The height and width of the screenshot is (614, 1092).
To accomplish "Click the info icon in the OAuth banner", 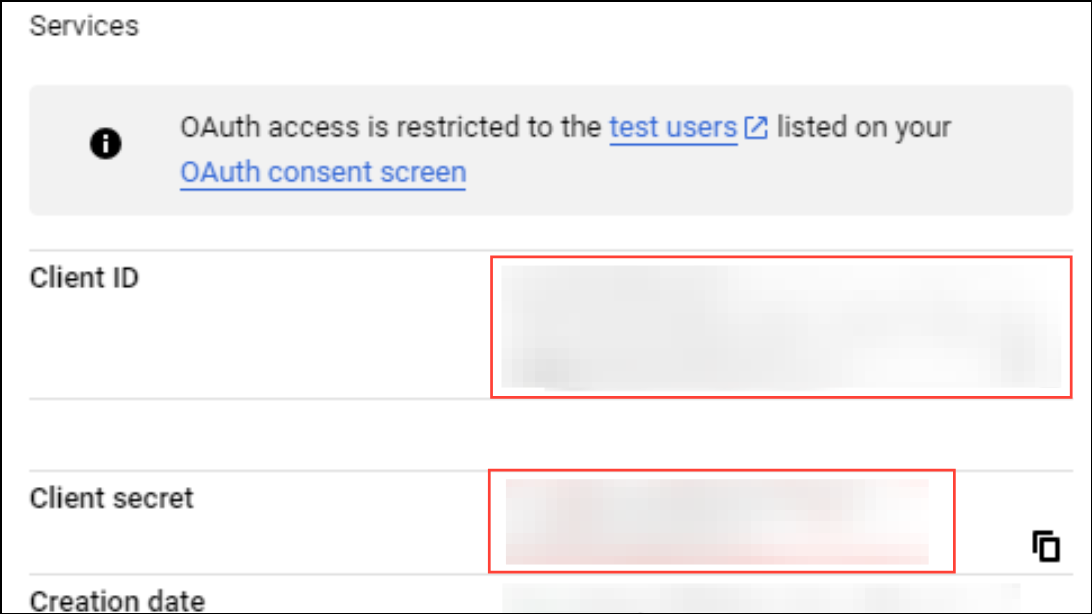I will (x=105, y=145).
